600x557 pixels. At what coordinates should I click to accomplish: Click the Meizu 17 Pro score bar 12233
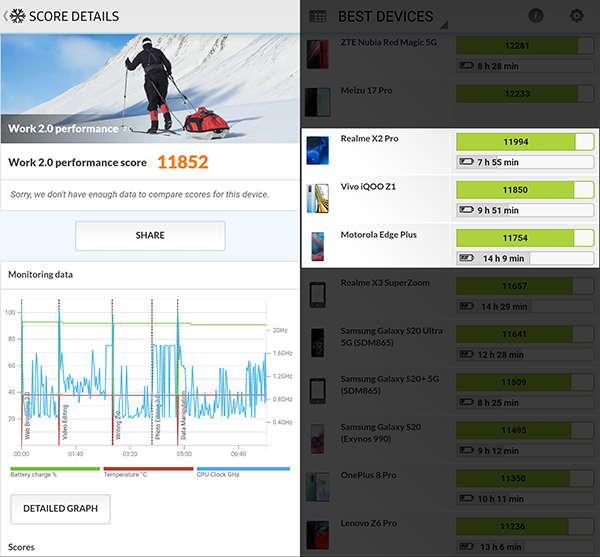(525, 94)
